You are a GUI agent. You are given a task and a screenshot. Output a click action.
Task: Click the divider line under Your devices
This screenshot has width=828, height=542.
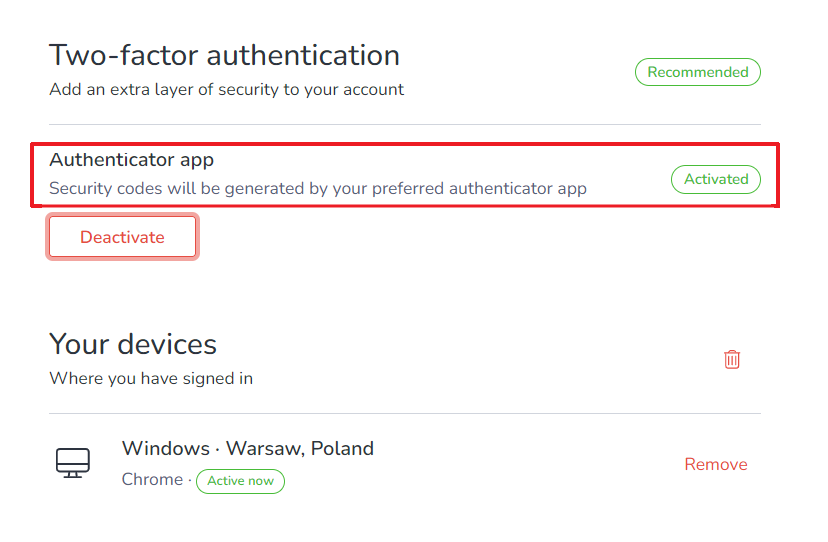click(x=405, y=414)
